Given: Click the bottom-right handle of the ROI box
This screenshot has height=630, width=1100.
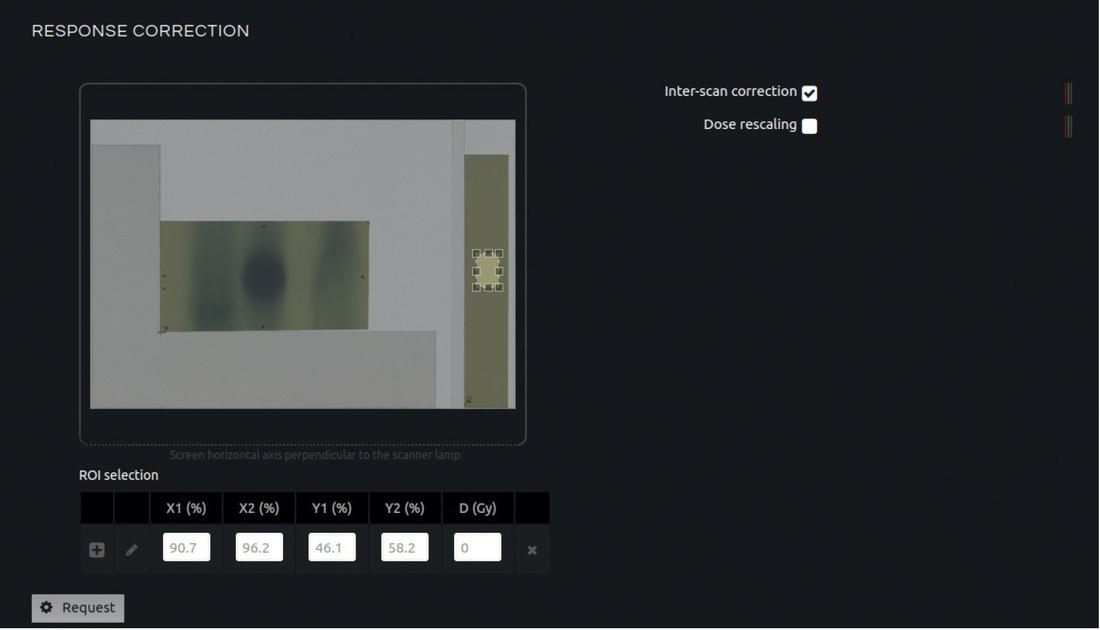Looking at the screenshot, I should click(499, 287).
